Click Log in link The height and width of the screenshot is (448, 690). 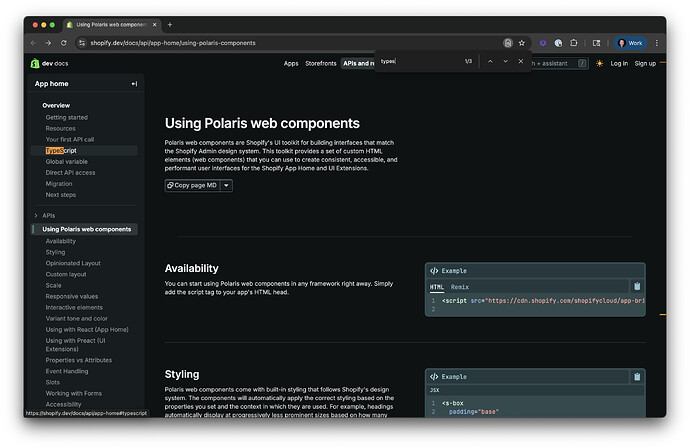click(x=619, y=63)
